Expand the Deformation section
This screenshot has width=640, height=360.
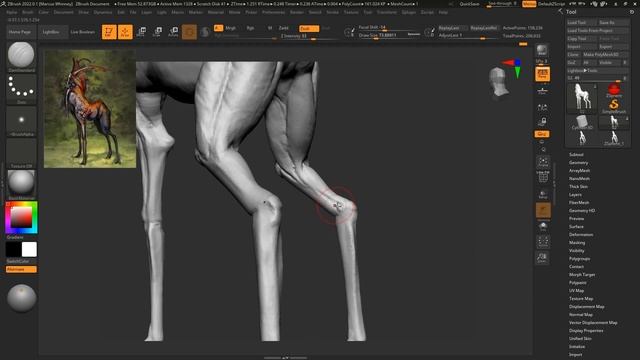click(x=581, y=235)
